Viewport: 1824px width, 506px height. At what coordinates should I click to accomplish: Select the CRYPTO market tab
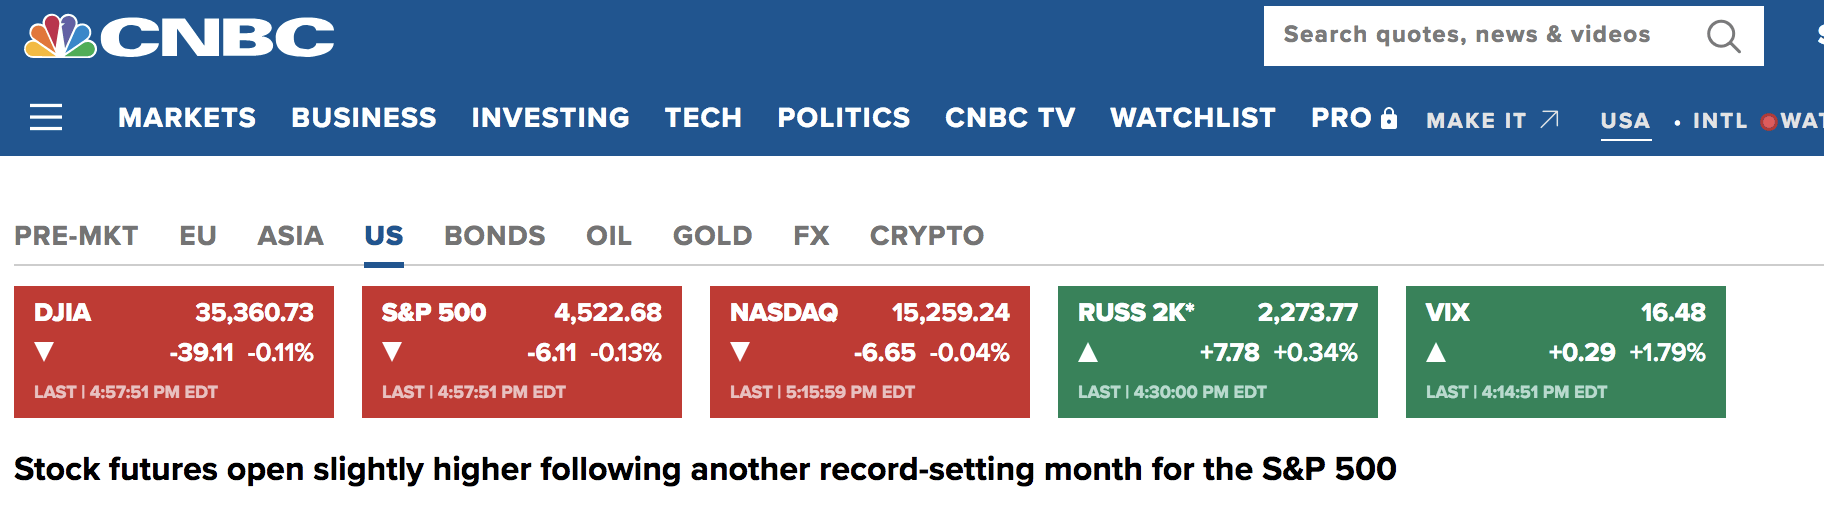927,236
